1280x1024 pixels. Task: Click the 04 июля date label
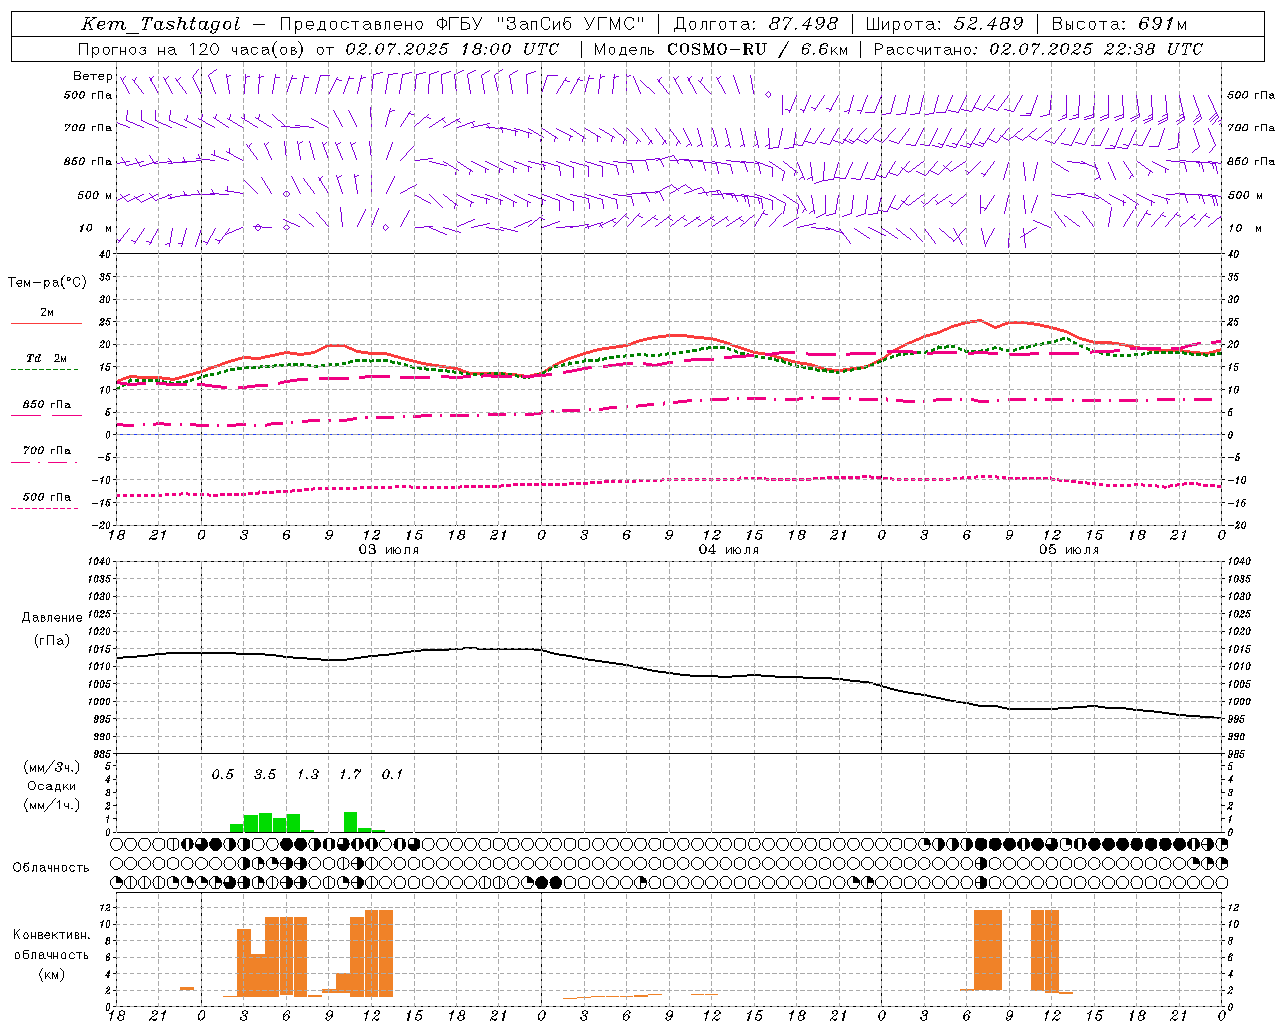(x=728, y=550)
